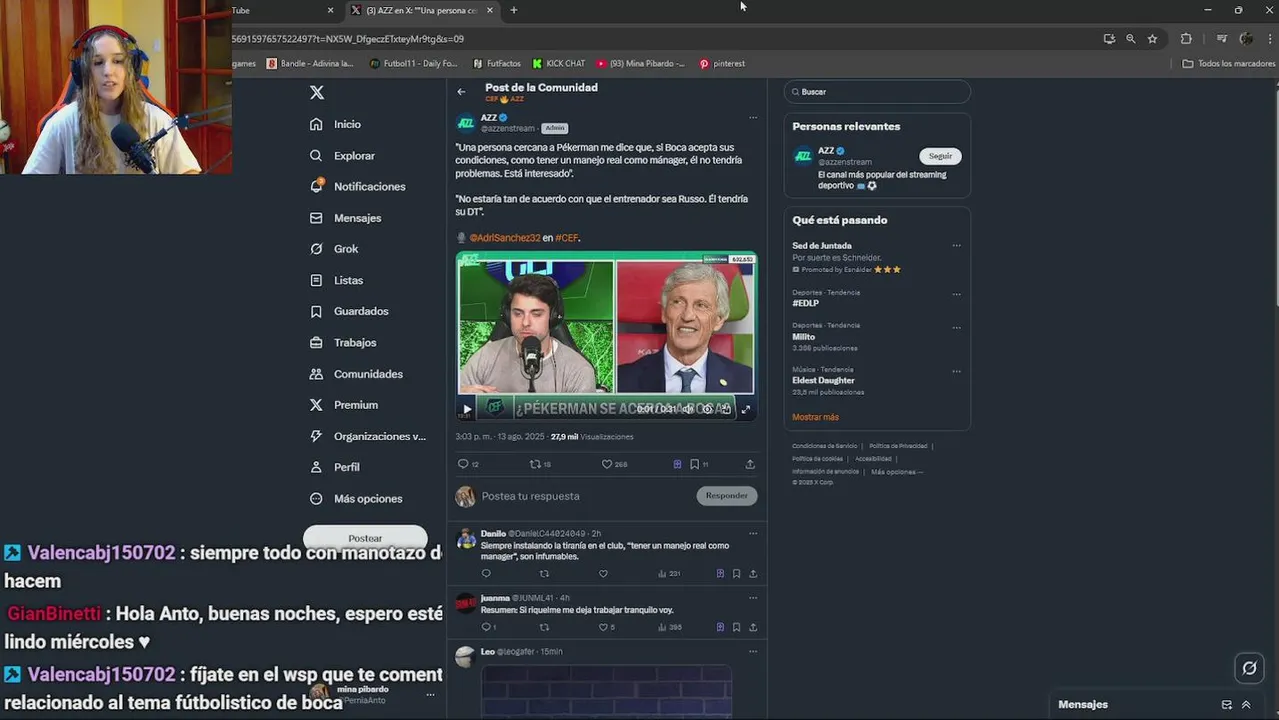The image size is (1279, 720).
Task: Like juanma's reply
Action: tap(603, 627)
